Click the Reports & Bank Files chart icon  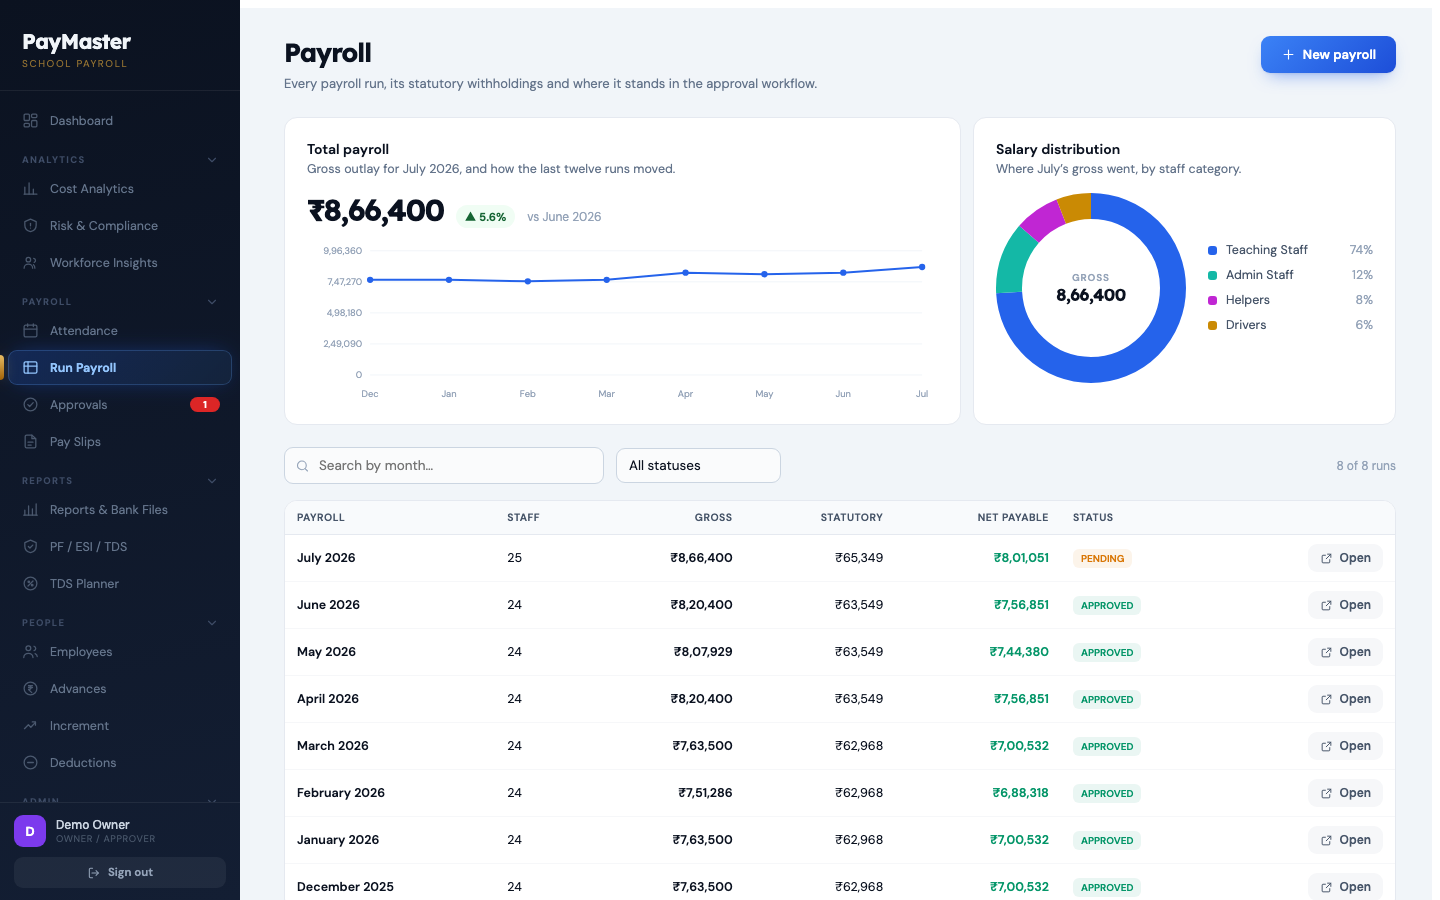pos(30,510)
